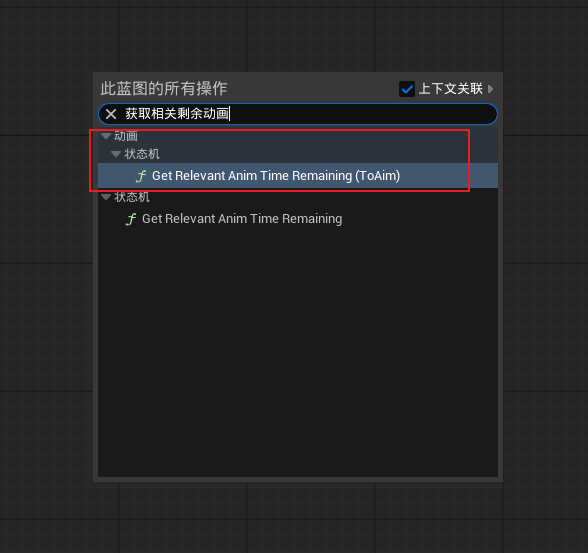This screenshot has height=553, width=588.
Task: Click the search field containing 获取相关剩余动画
Action: pyautogui.click(x=298, y=114)
